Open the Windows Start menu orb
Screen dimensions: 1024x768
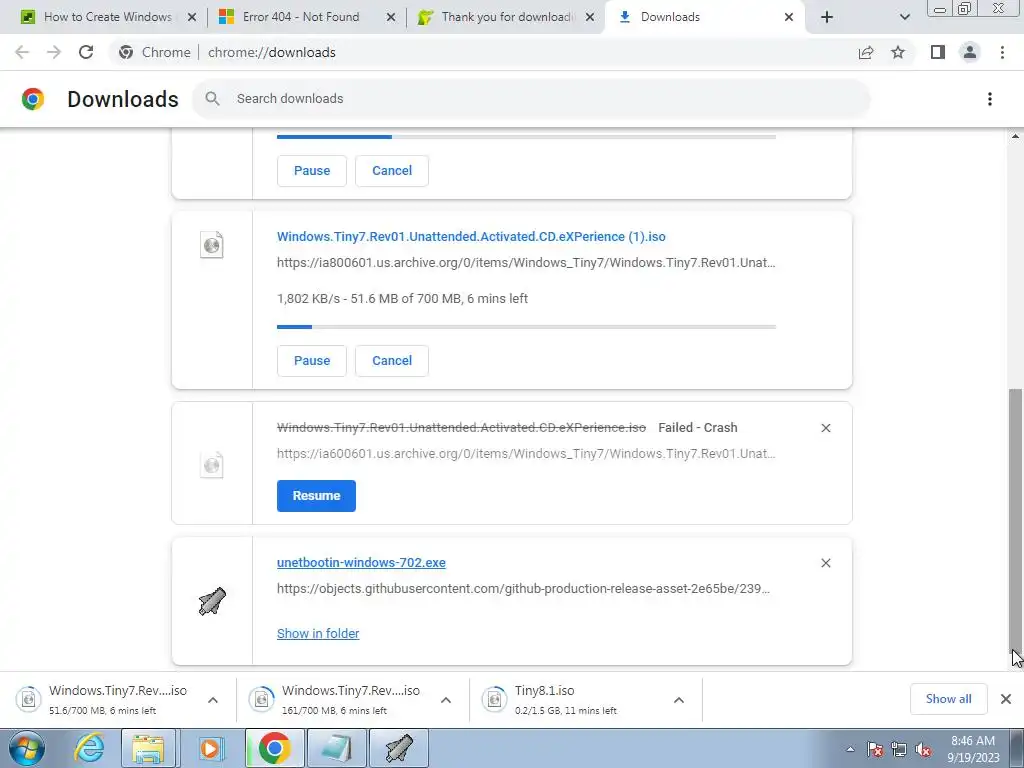(27, 748)
